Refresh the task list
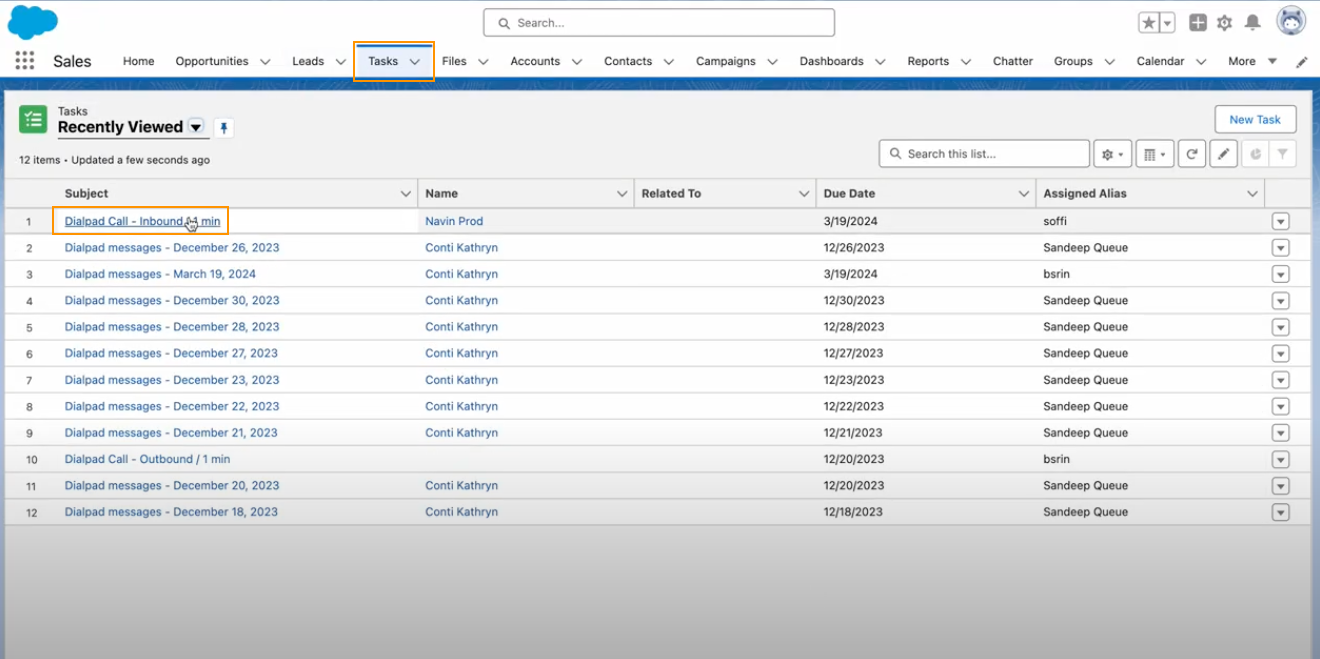Viewport: 1320px width, 659px height. coord(1191,154)
